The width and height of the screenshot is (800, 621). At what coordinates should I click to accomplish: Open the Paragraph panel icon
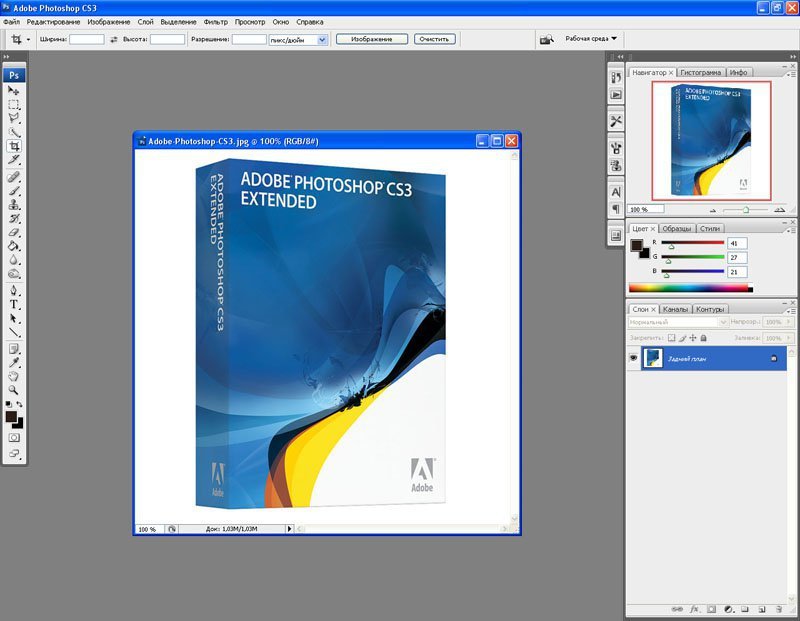pyautogui.click(x=616, y=209)
